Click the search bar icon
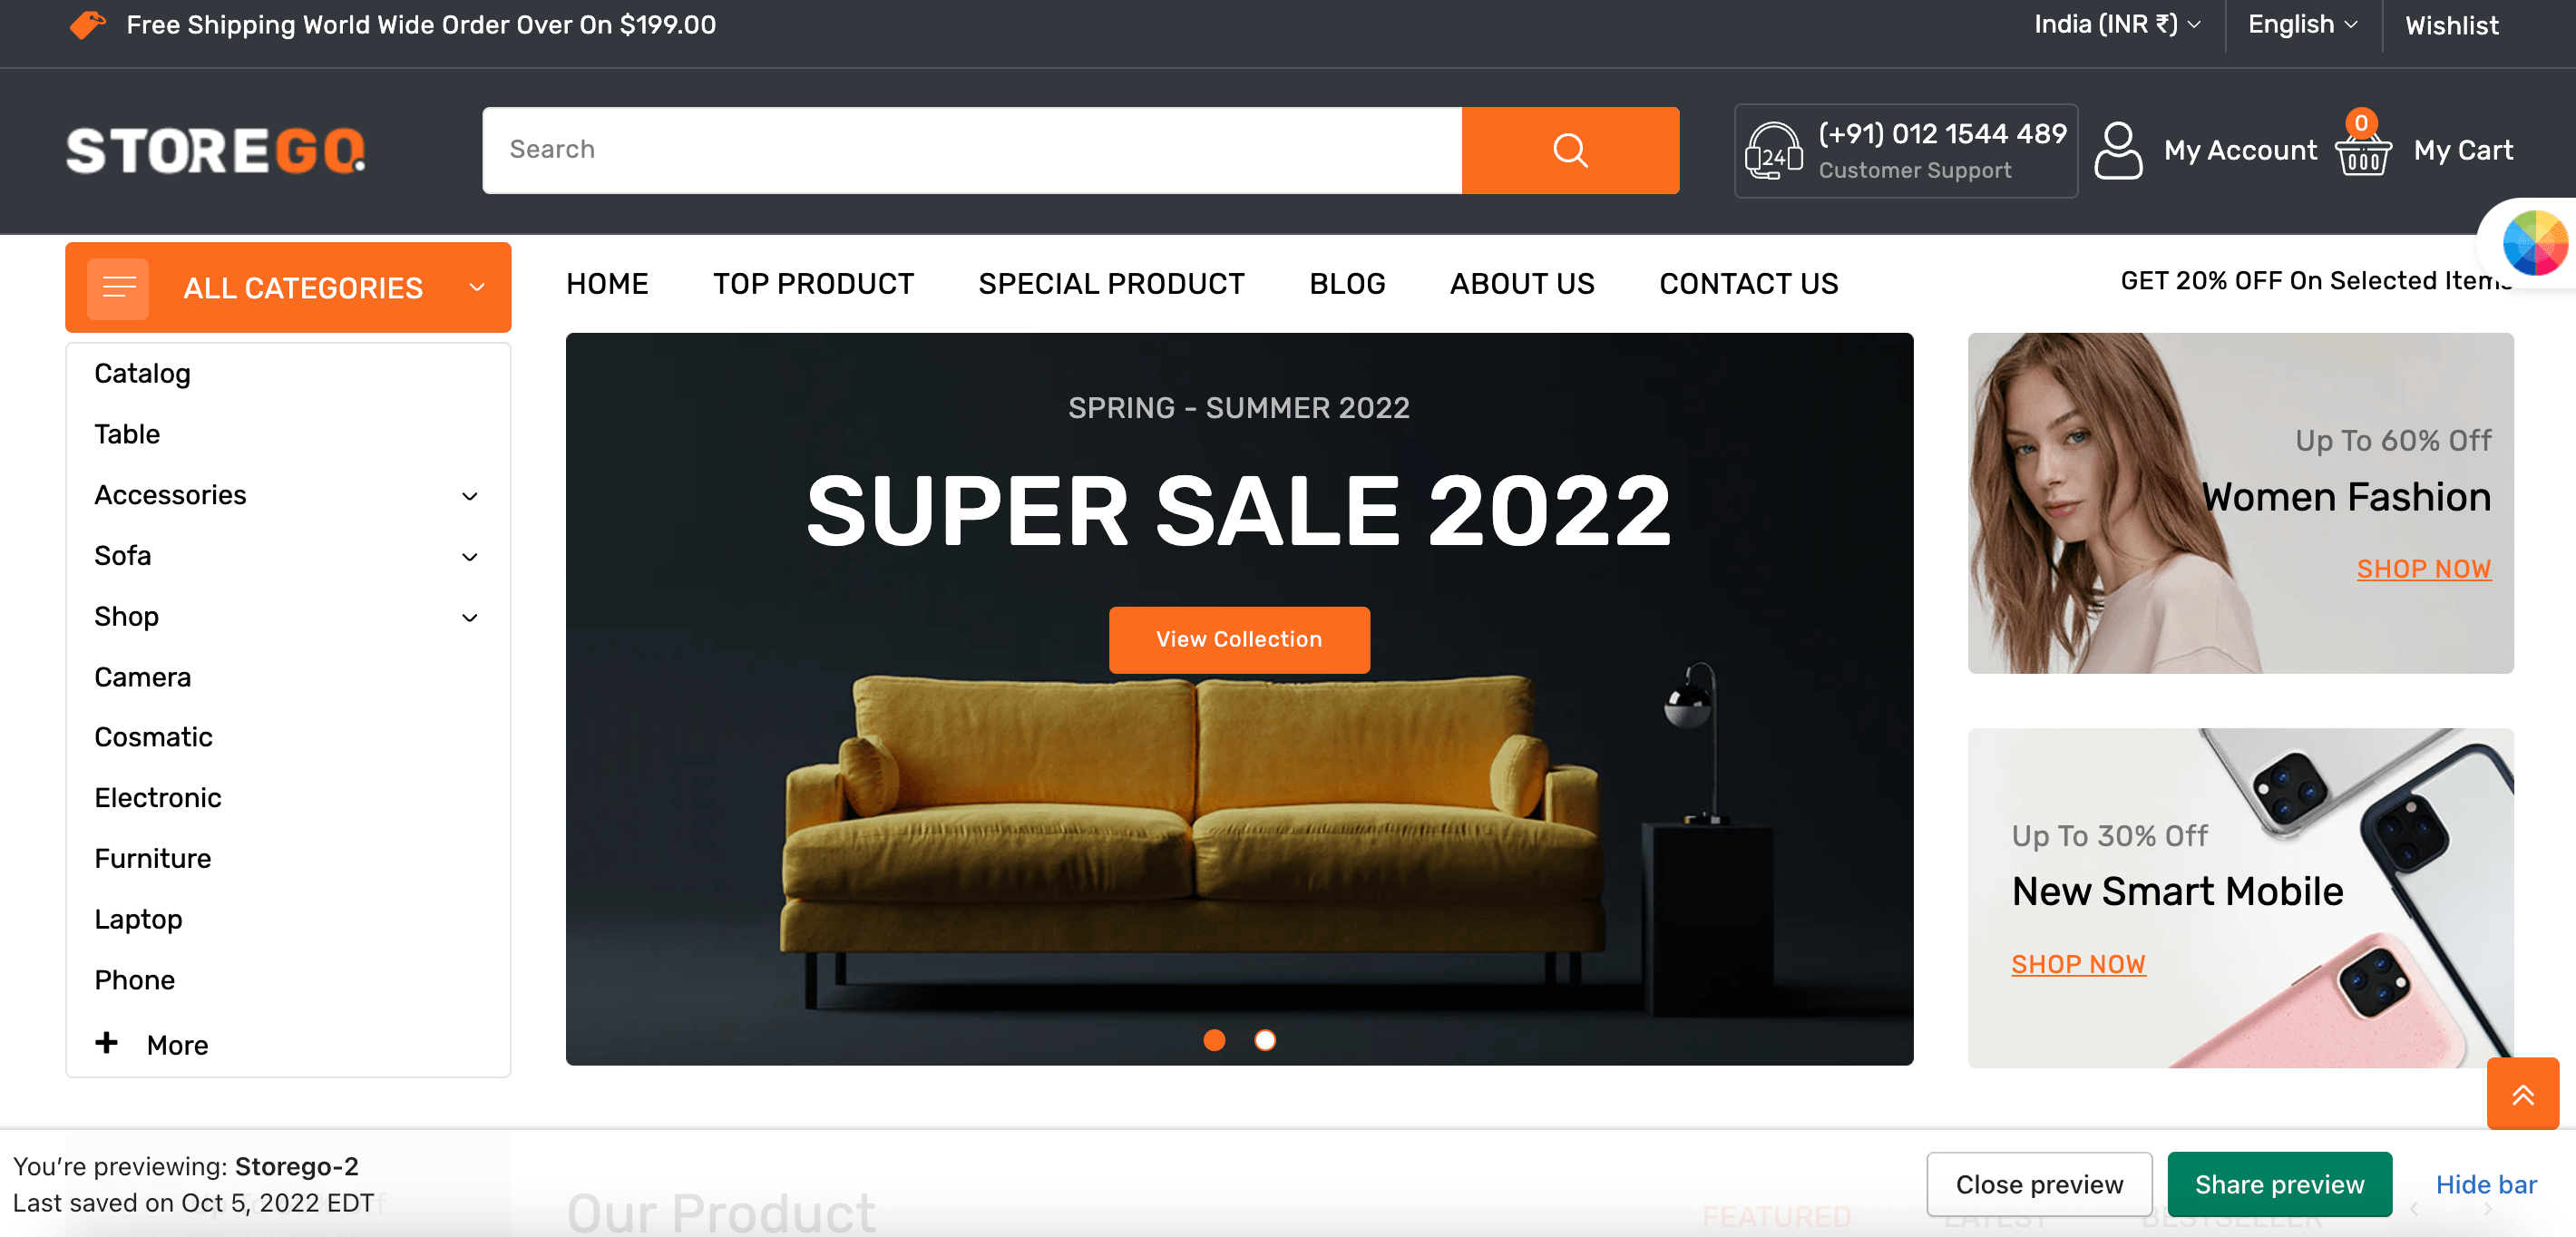This screenshot has width=2576, height=1237. (x=1571, y=148)
